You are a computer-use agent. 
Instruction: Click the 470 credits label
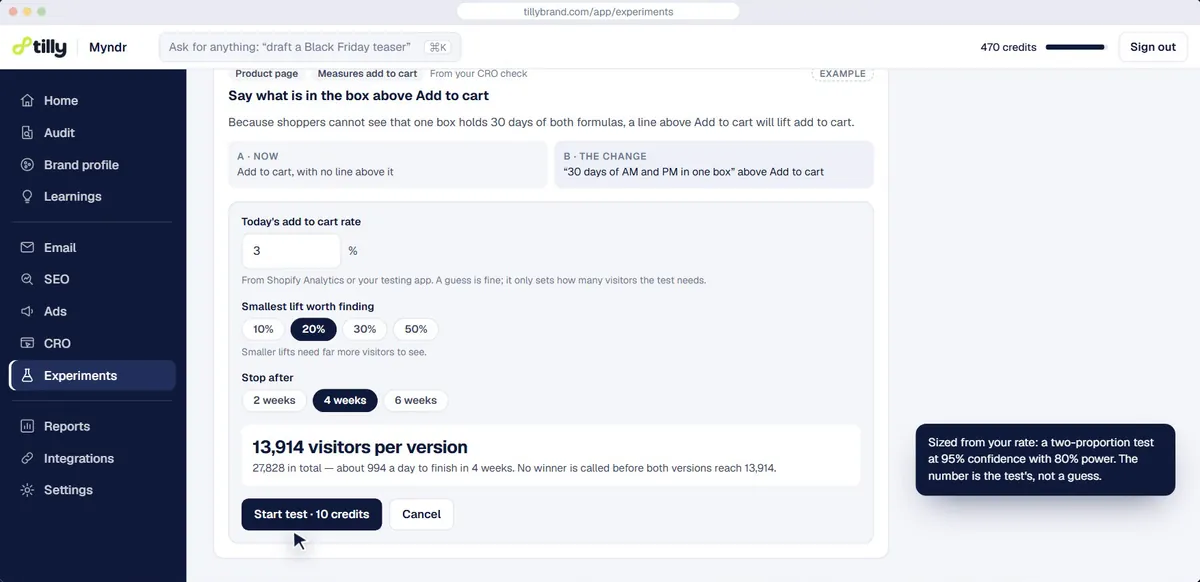tap(1008, 47)
